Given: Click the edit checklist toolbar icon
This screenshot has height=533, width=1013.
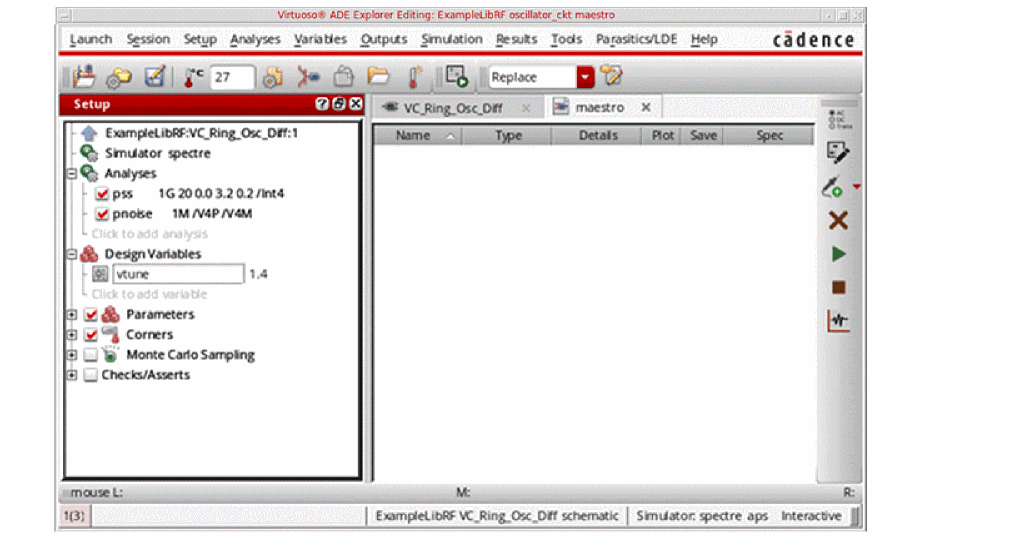Looking at the screenshot, I should coord(155,77).
